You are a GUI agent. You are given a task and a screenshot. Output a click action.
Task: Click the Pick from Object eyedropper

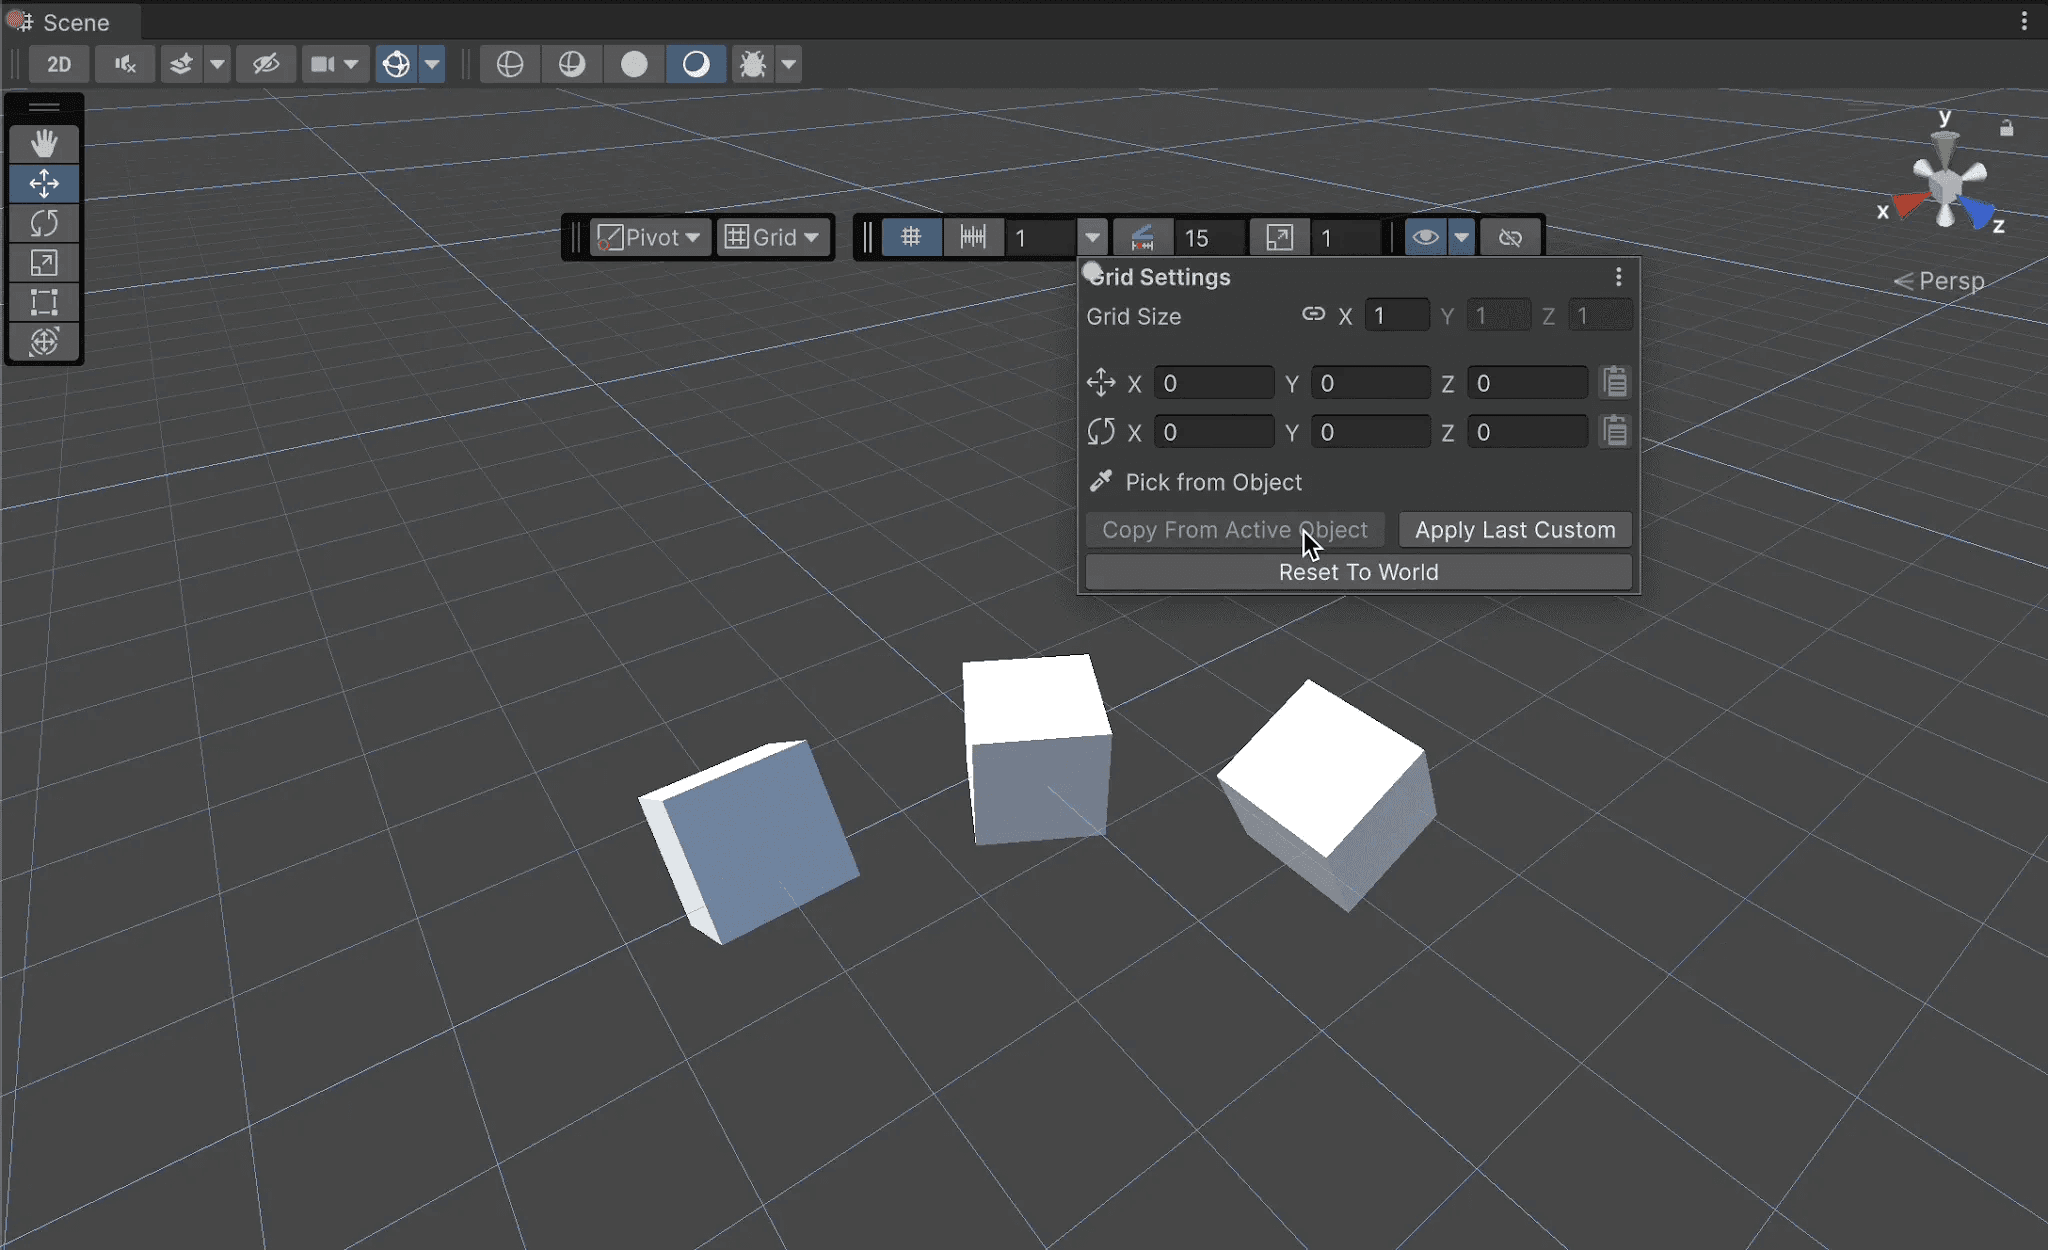[x=1101, y=481]
